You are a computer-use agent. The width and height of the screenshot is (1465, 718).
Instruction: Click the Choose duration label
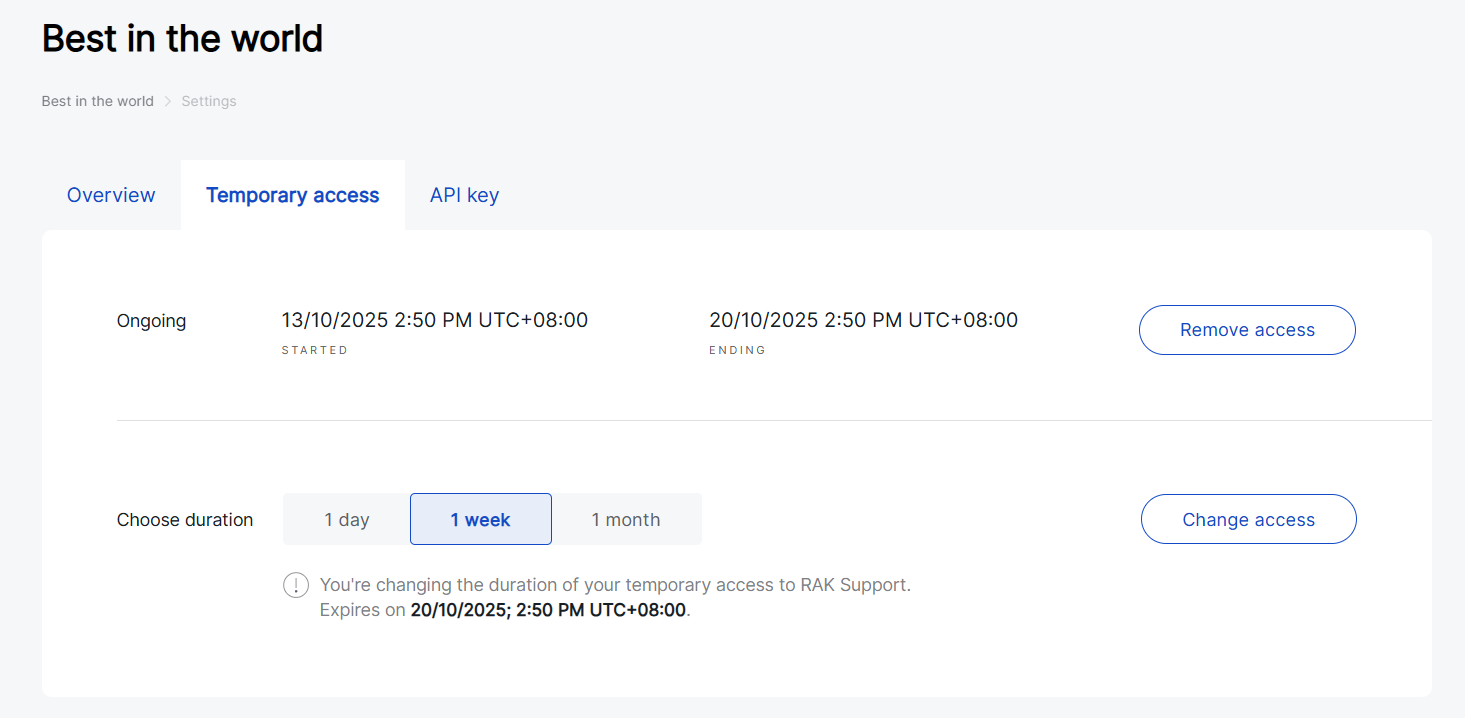185,520
